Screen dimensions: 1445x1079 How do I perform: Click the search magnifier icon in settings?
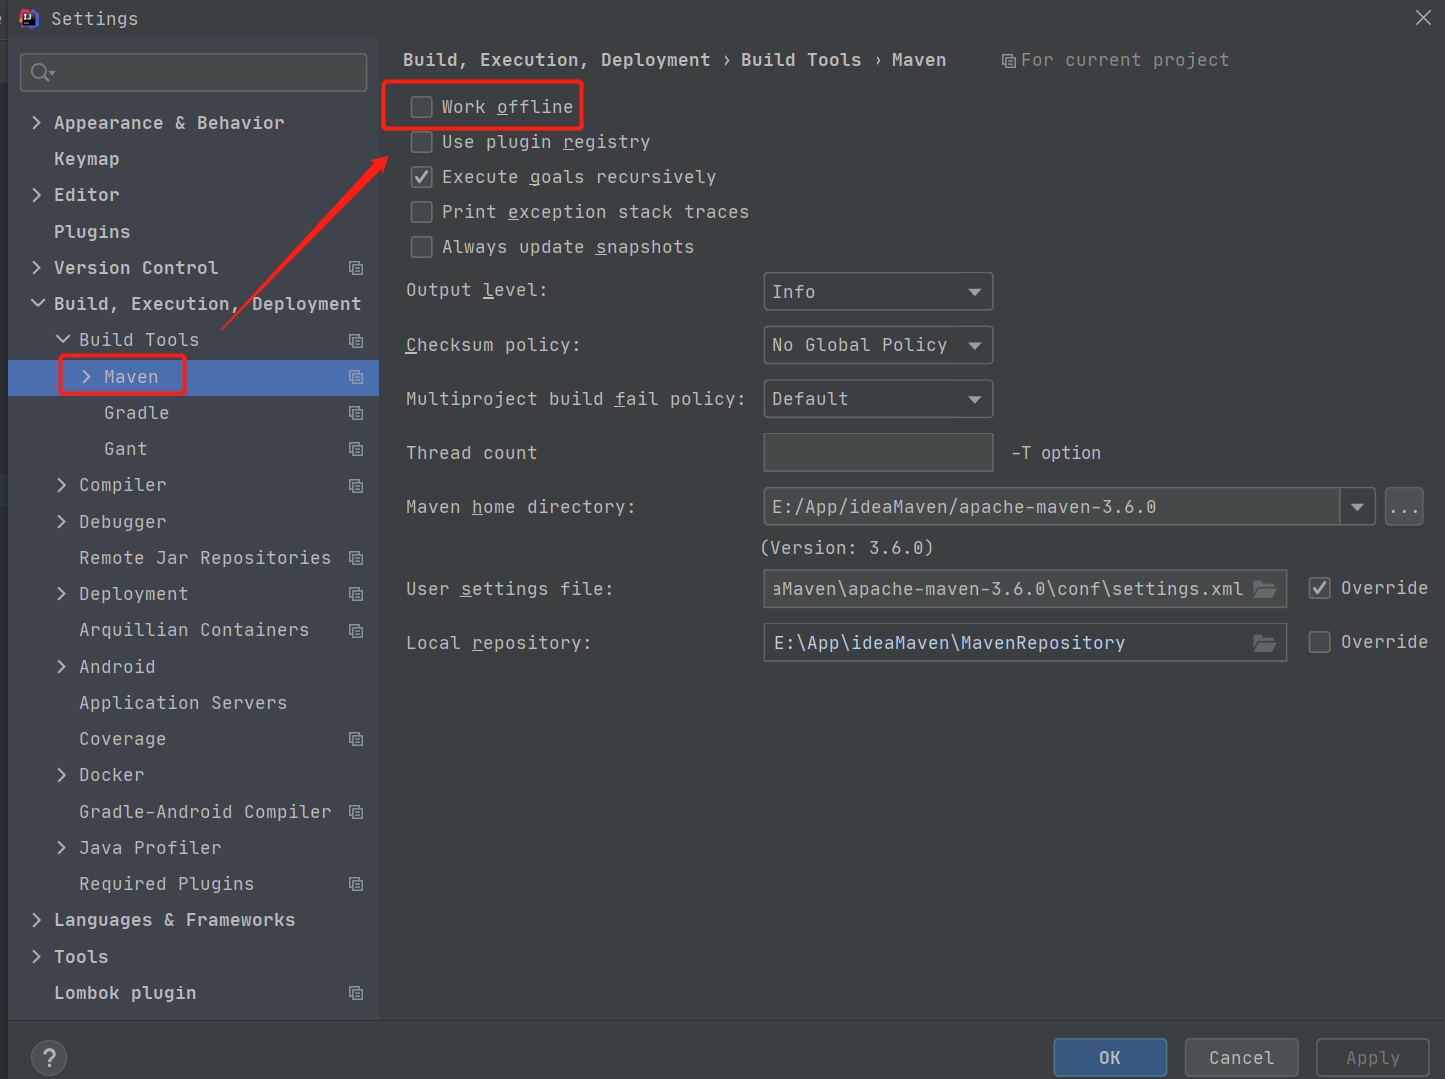(42, 72)
